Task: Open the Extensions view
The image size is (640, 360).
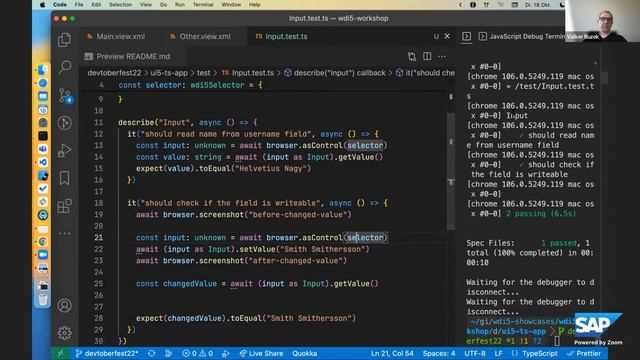Action: coord(64,206)
